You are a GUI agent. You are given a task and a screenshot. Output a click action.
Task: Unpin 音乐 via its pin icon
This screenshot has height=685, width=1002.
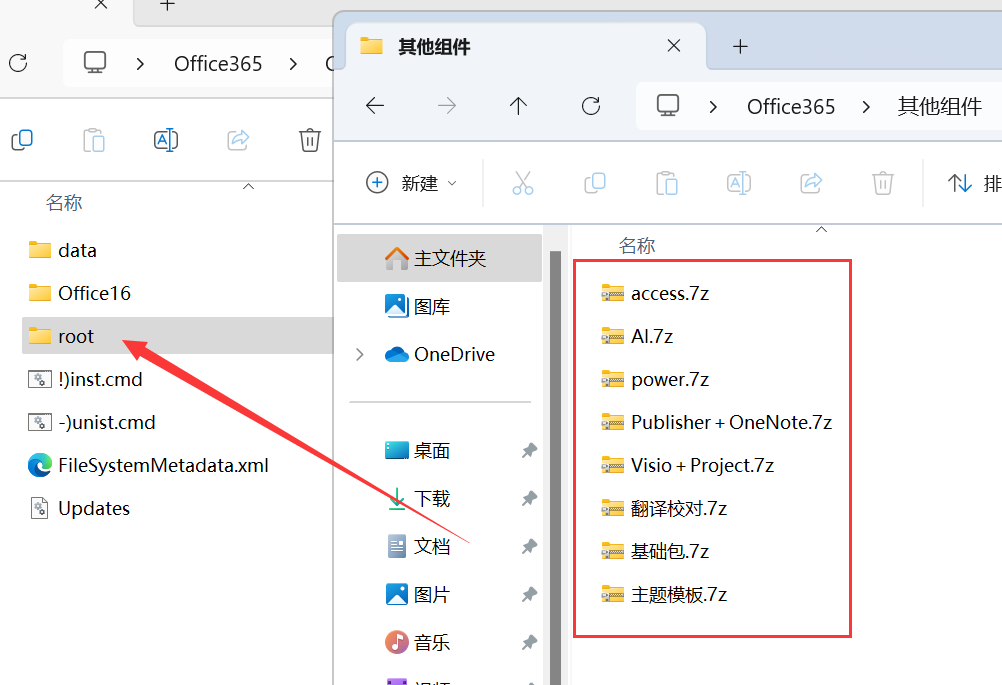click(x=529, y=642)
